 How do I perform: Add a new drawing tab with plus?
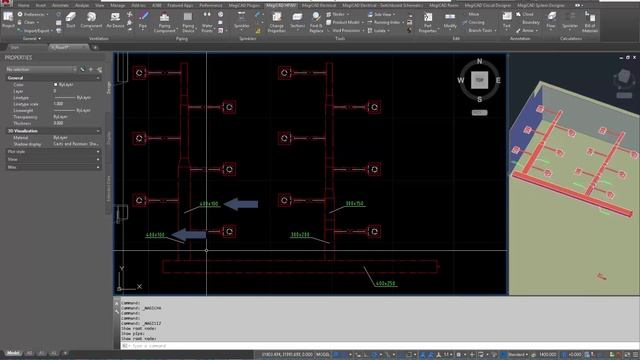[95, 47]
